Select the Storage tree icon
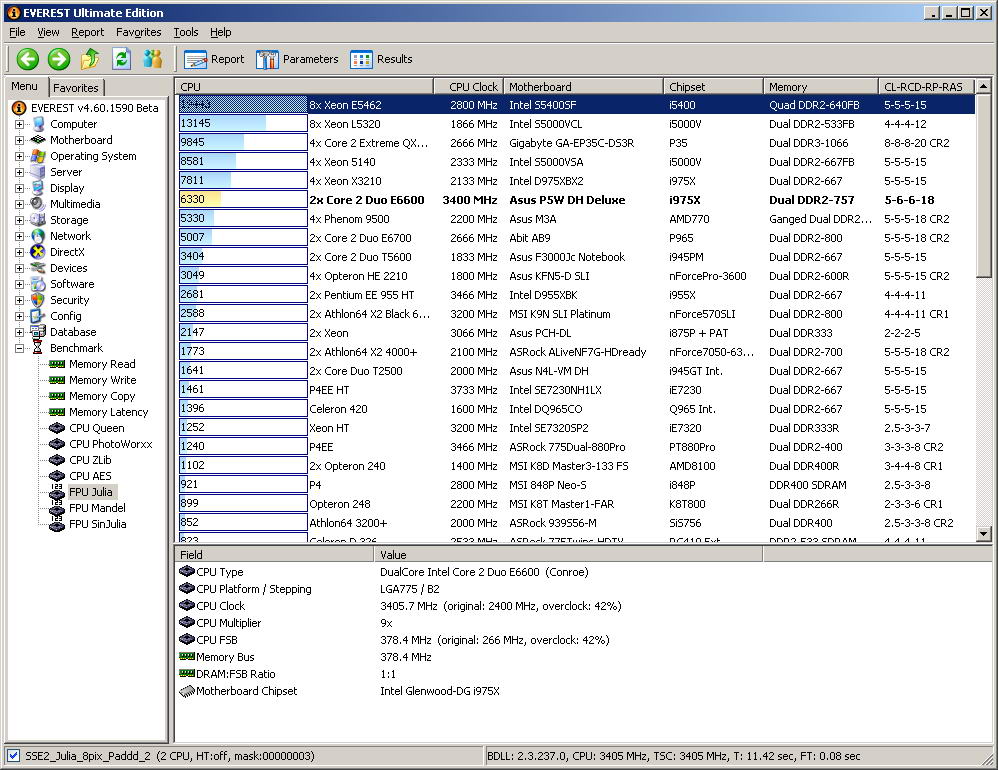This screenshot has width=998, height=770. click(38, 220)
